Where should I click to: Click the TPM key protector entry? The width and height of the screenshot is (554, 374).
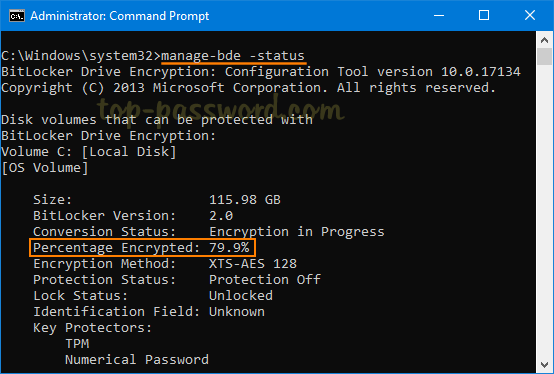tap(77, 344)
